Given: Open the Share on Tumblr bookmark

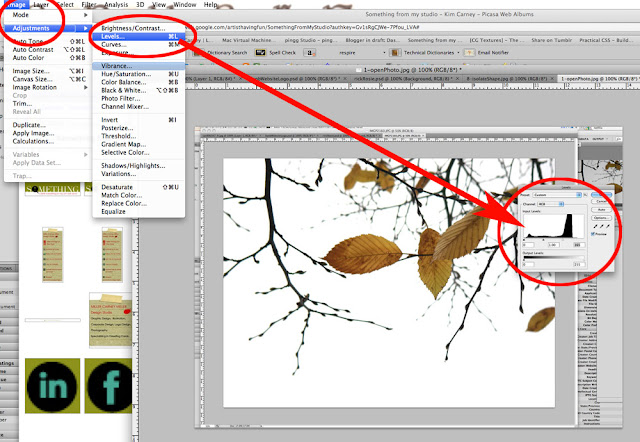Looking at the screenshot, I should click(551, 40).
